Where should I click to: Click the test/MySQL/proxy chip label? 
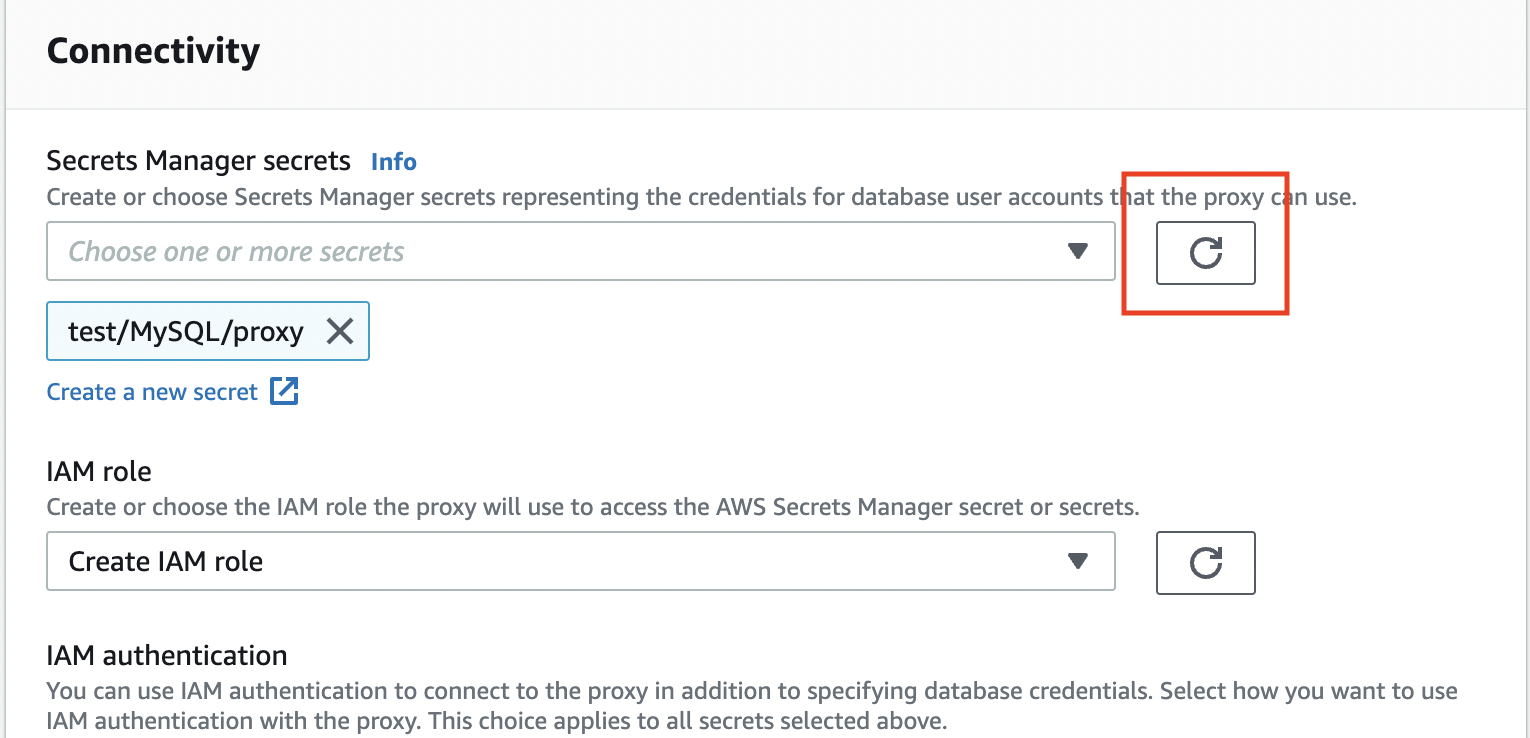[x=186, y=332]
